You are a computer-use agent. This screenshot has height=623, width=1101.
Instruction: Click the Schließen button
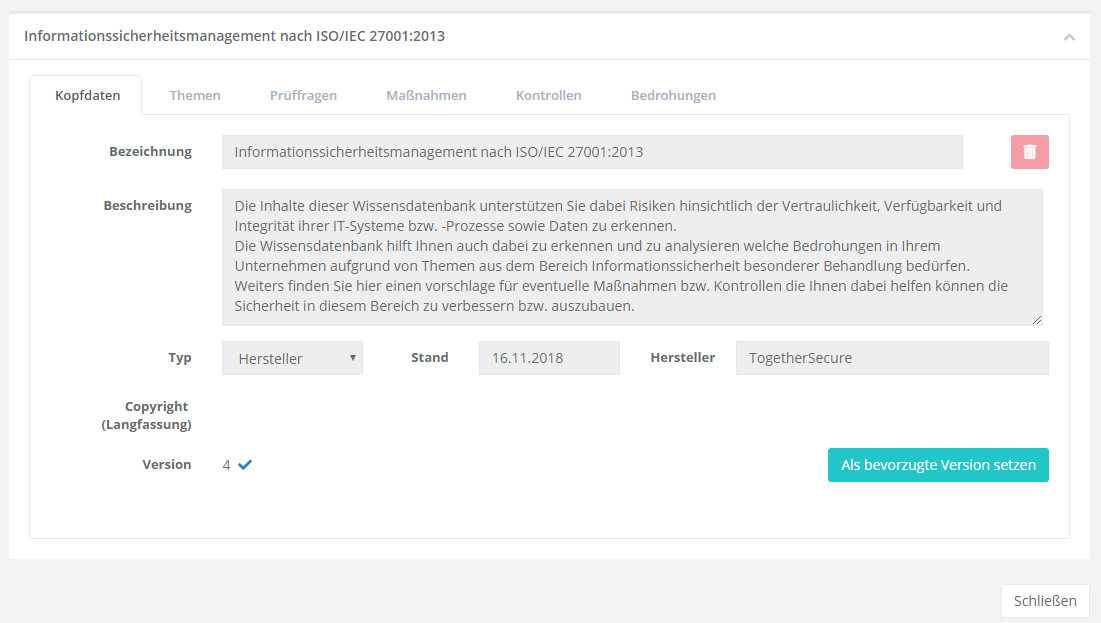coord(1044,601)
